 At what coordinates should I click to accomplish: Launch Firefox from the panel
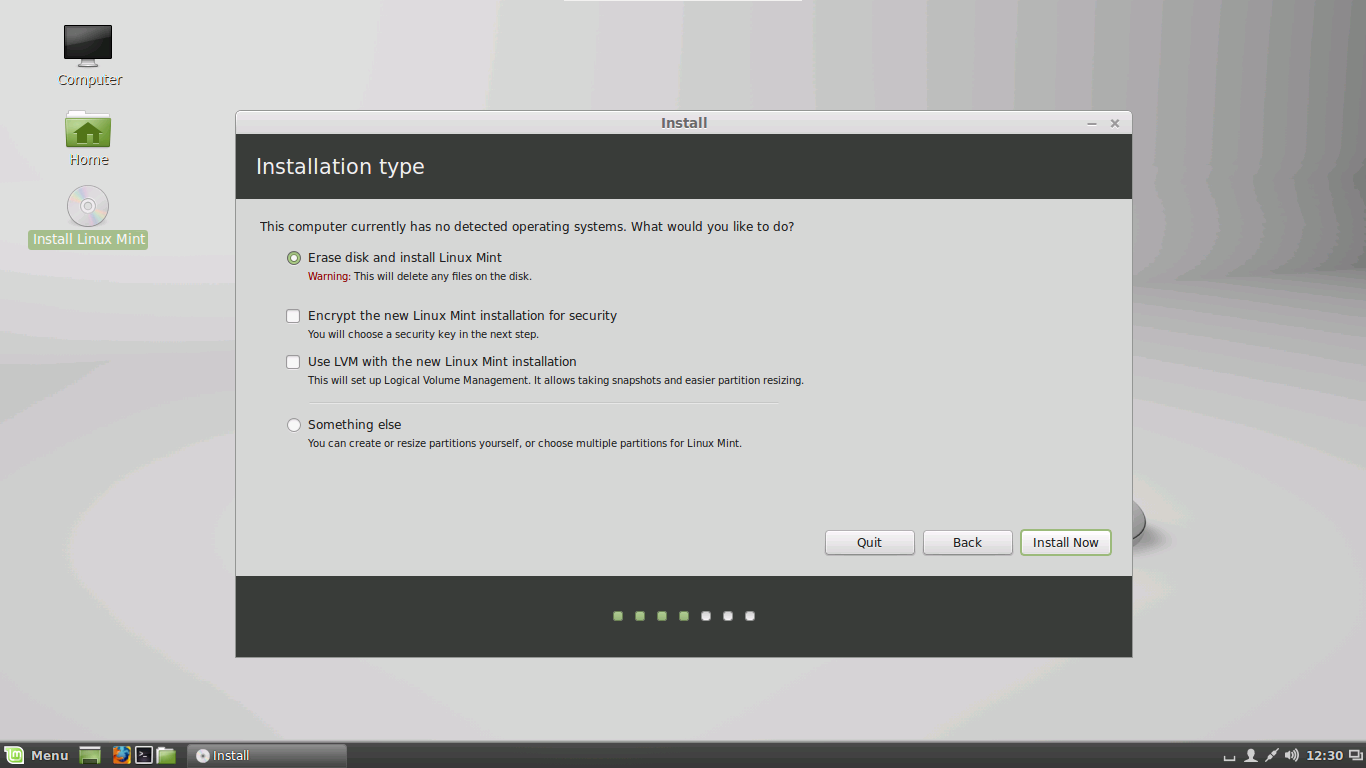point(121,755)
